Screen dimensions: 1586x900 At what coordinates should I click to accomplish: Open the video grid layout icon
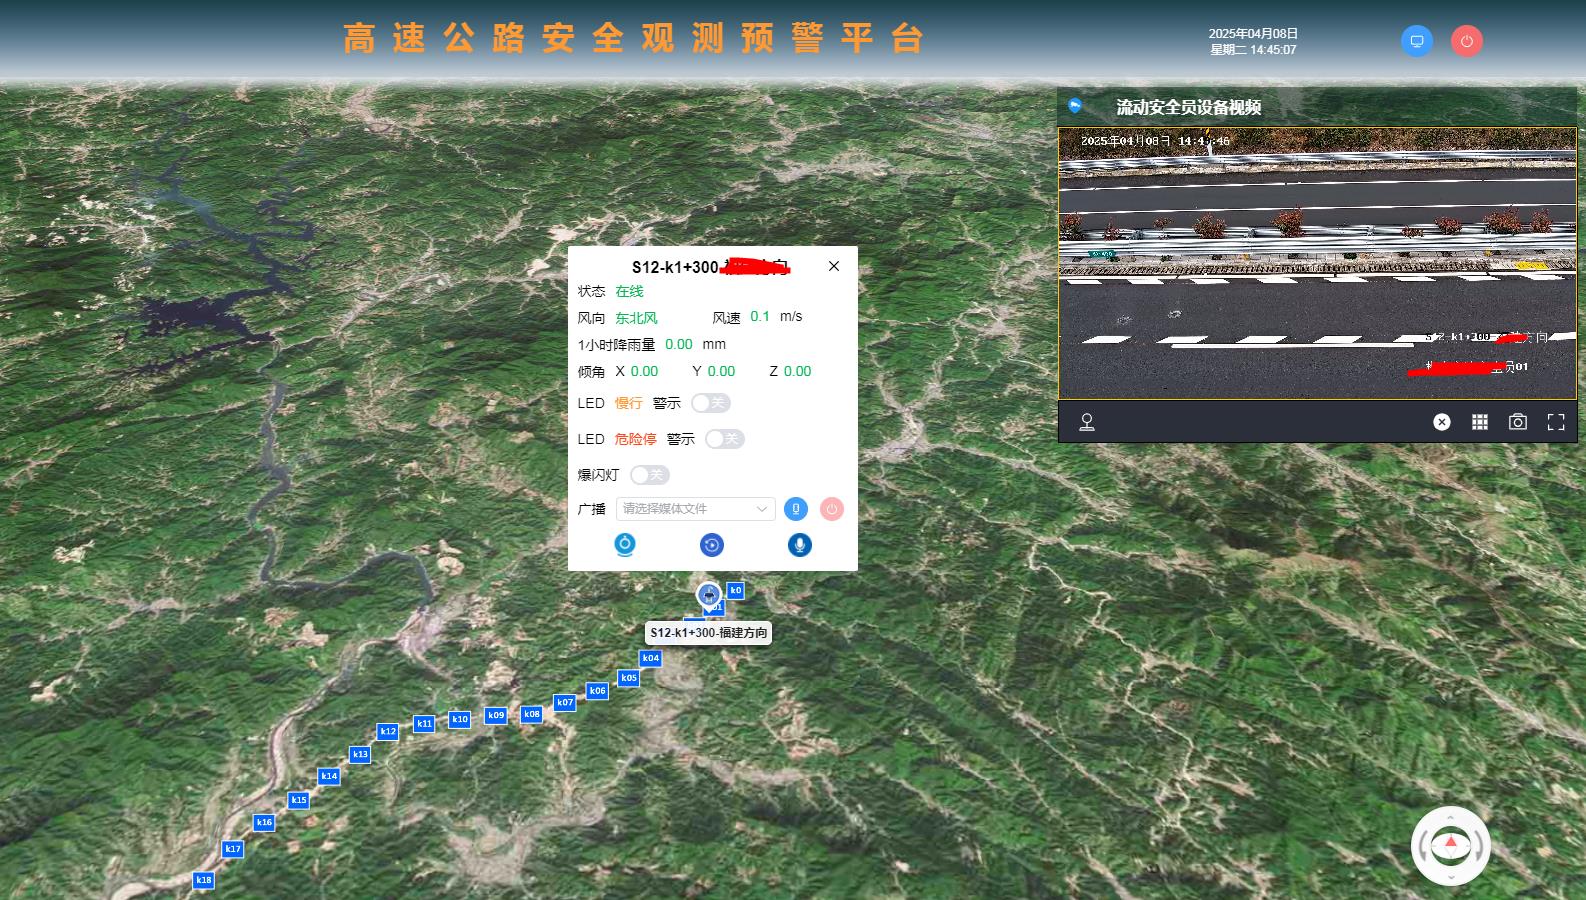click(1479, 422)
